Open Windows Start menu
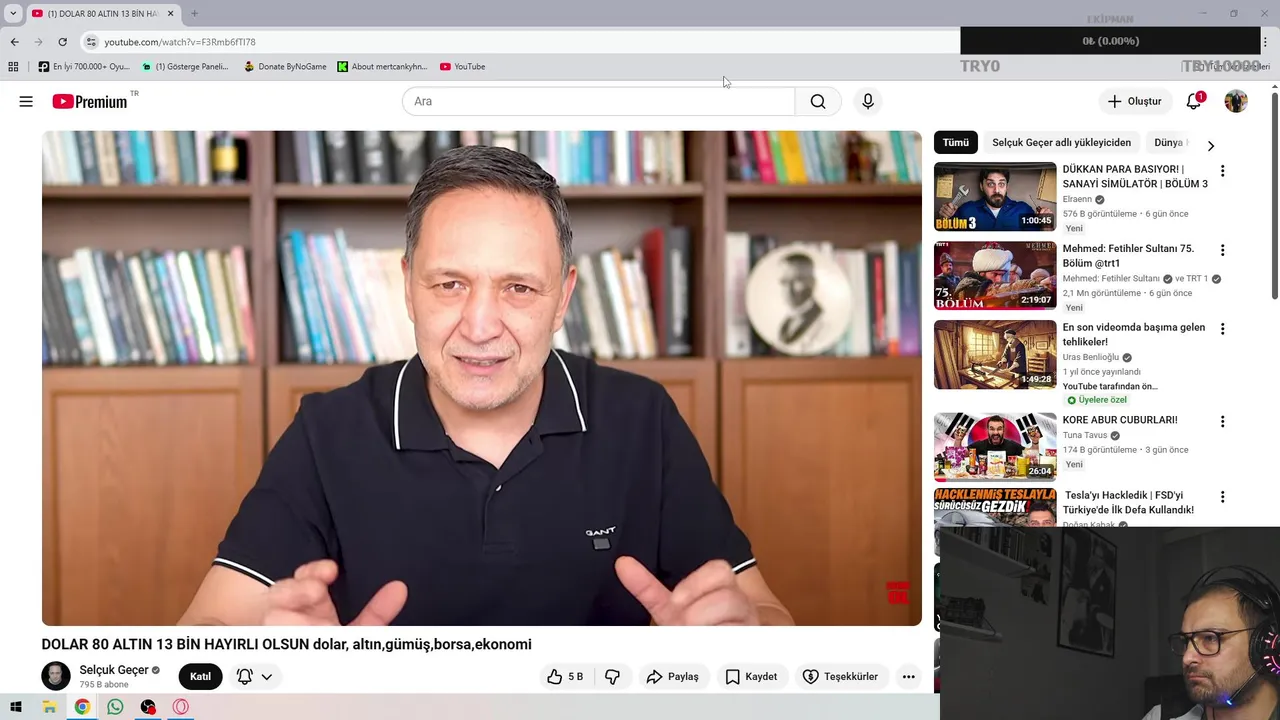Image resolution: width=1280 pixels, height=720 pixels. 15,707
